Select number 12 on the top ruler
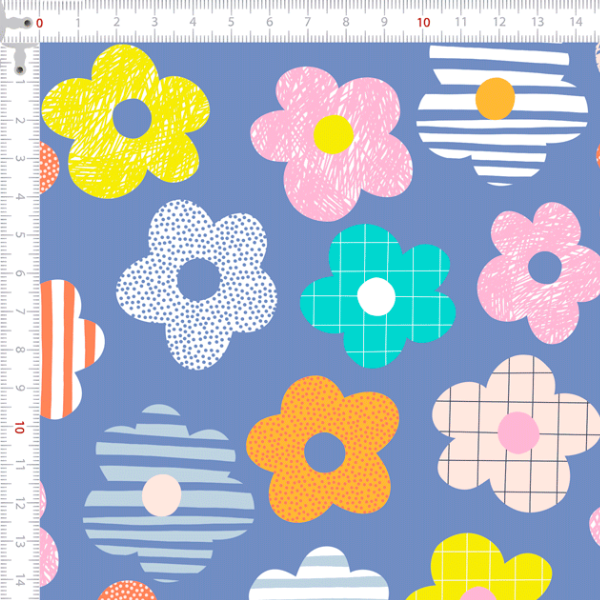The height and width of the screenshot is (600, 600). 499,22
